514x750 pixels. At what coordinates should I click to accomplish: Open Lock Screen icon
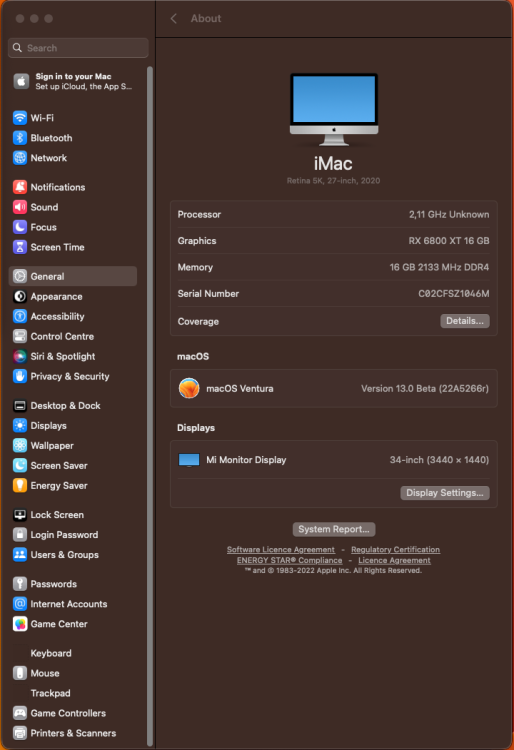20,515
